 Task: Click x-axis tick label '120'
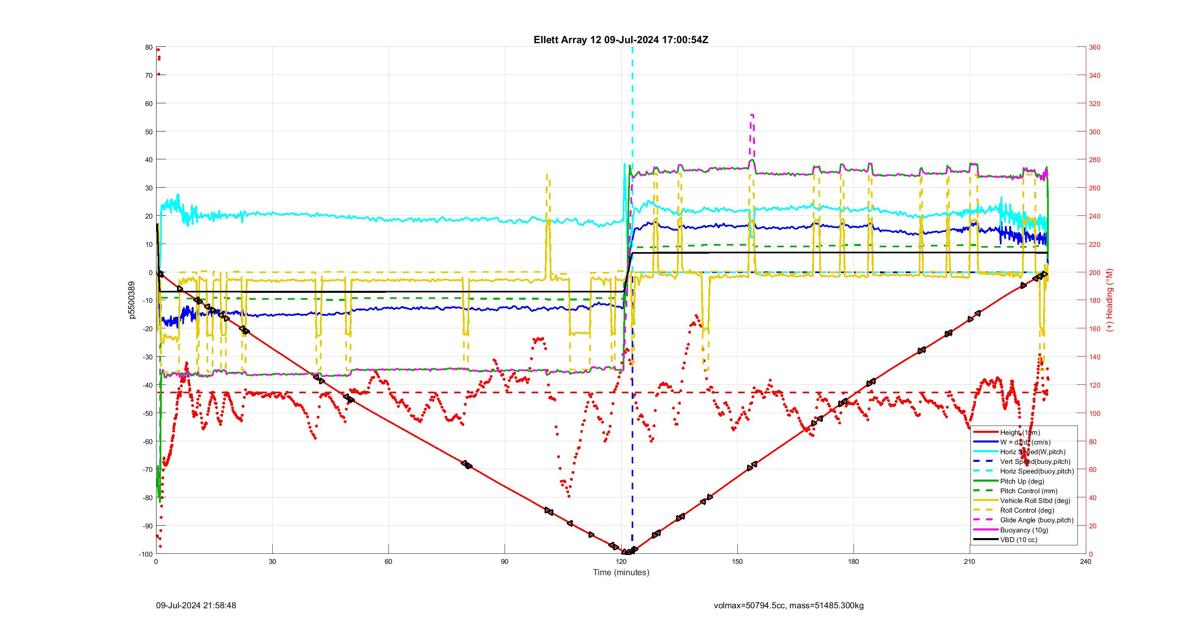pos(621,563)
